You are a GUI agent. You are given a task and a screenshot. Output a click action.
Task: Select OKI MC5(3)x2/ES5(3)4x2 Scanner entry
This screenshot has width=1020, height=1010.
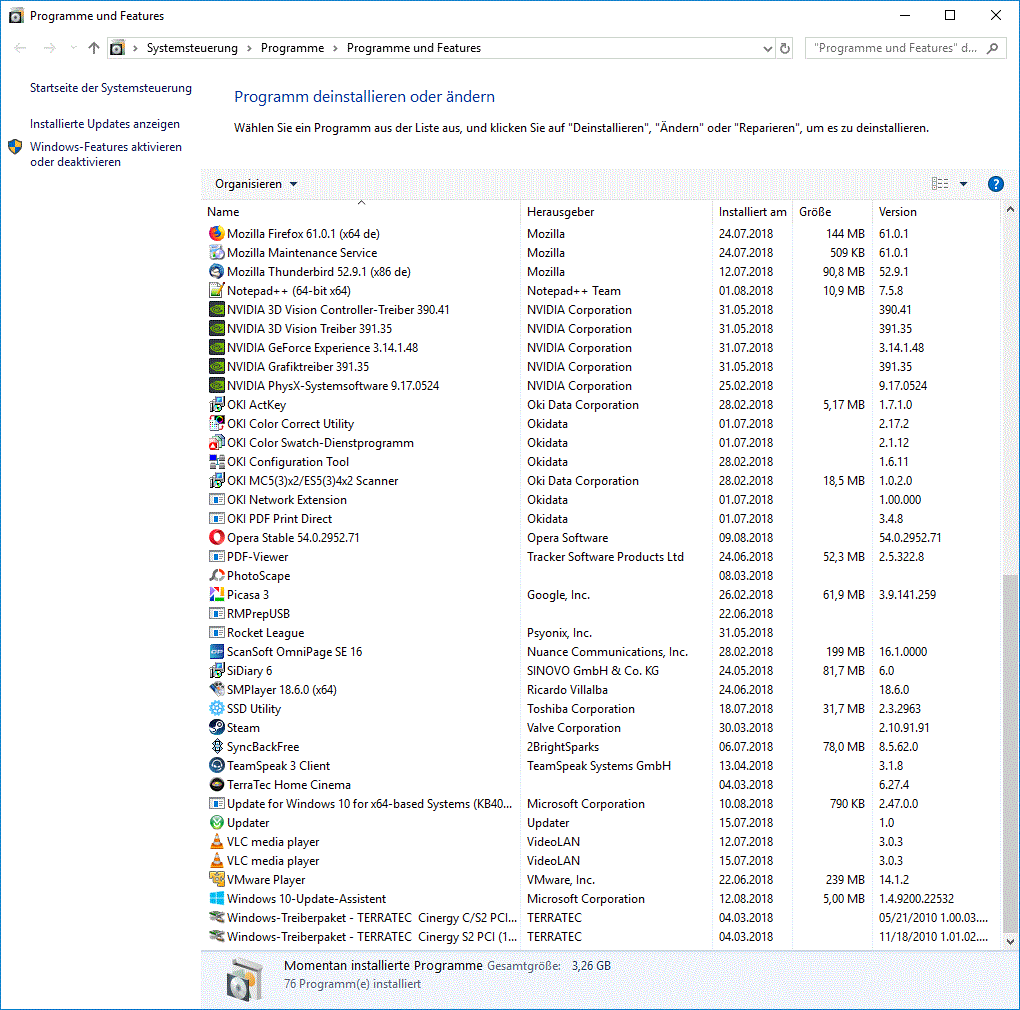coord(602,481)
